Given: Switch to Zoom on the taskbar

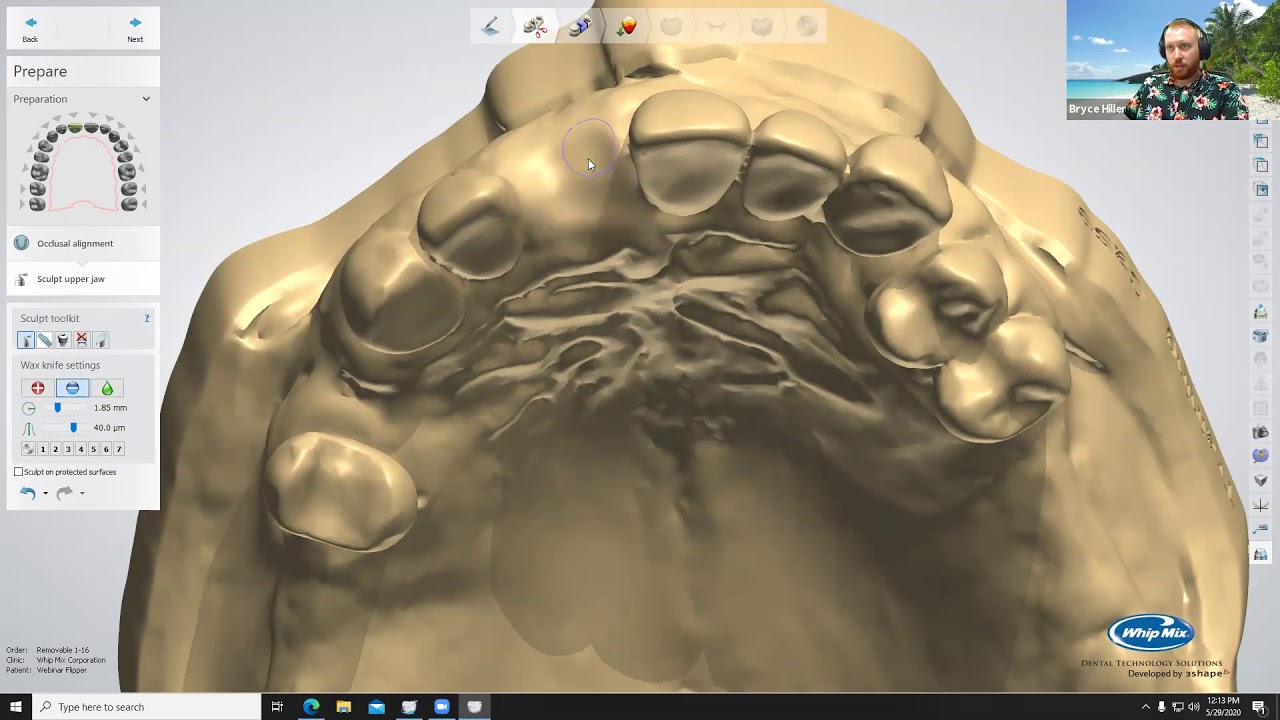Looking at the screenshot, I should (442, 707).
